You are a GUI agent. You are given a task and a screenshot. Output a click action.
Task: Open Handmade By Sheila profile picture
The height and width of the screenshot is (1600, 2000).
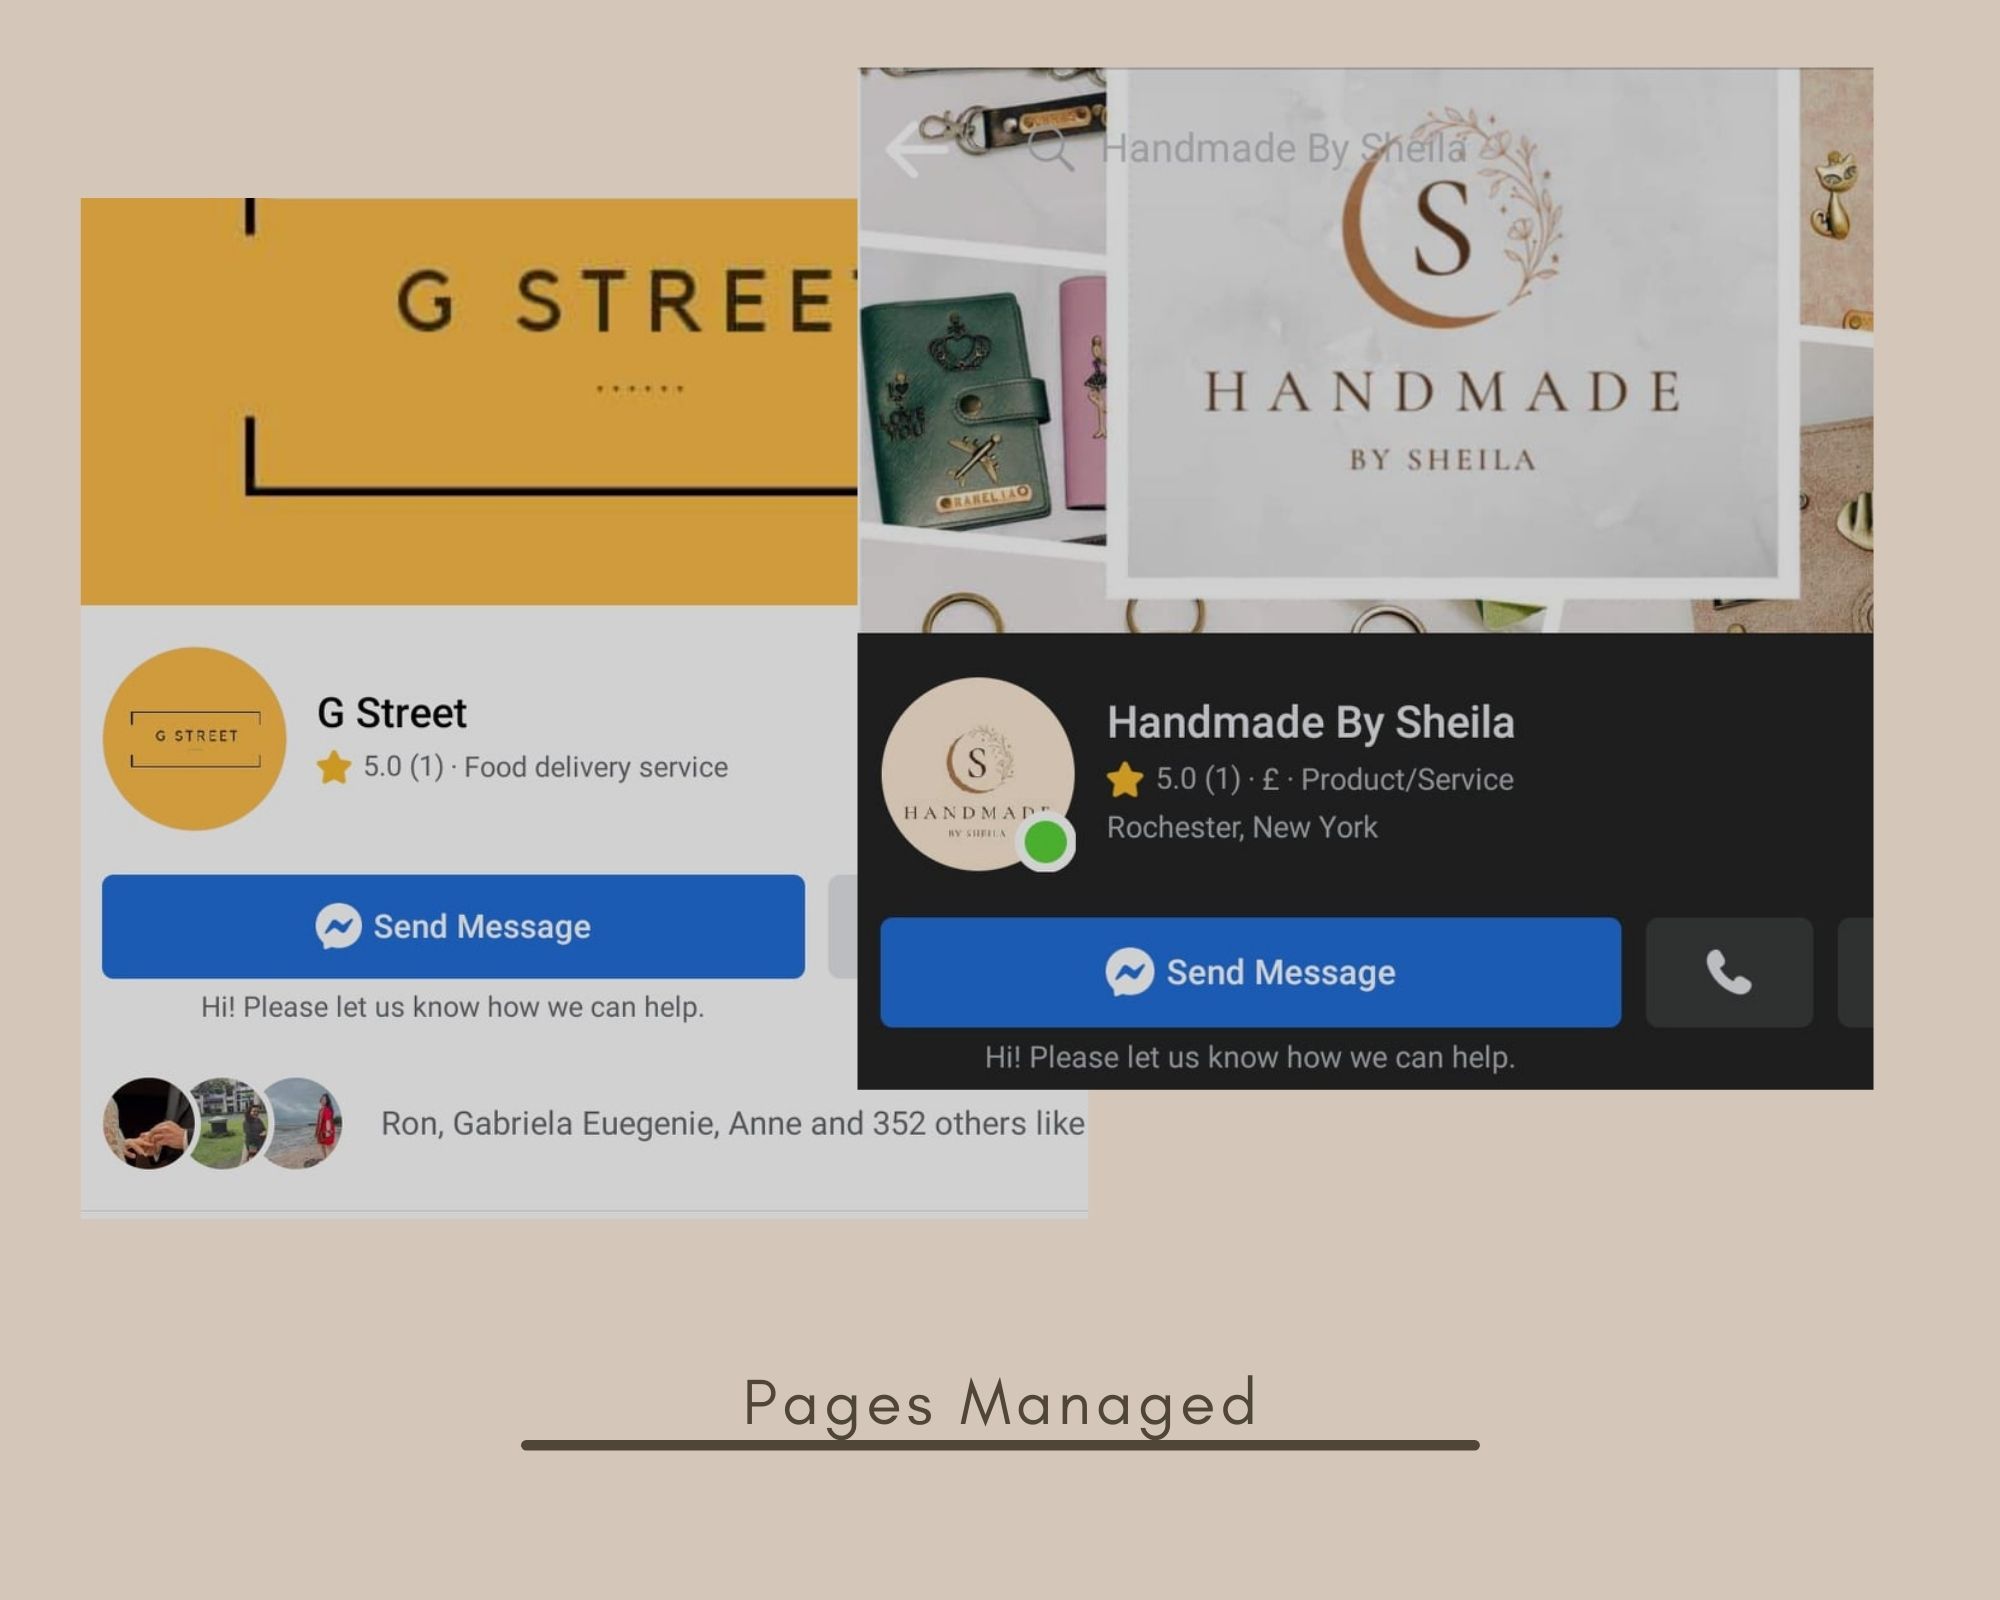(978, 774)
